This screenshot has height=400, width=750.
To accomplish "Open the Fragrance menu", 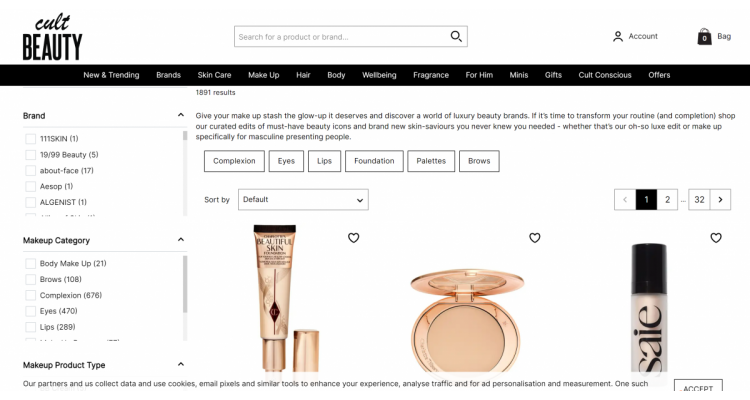I will coord(431,75).
